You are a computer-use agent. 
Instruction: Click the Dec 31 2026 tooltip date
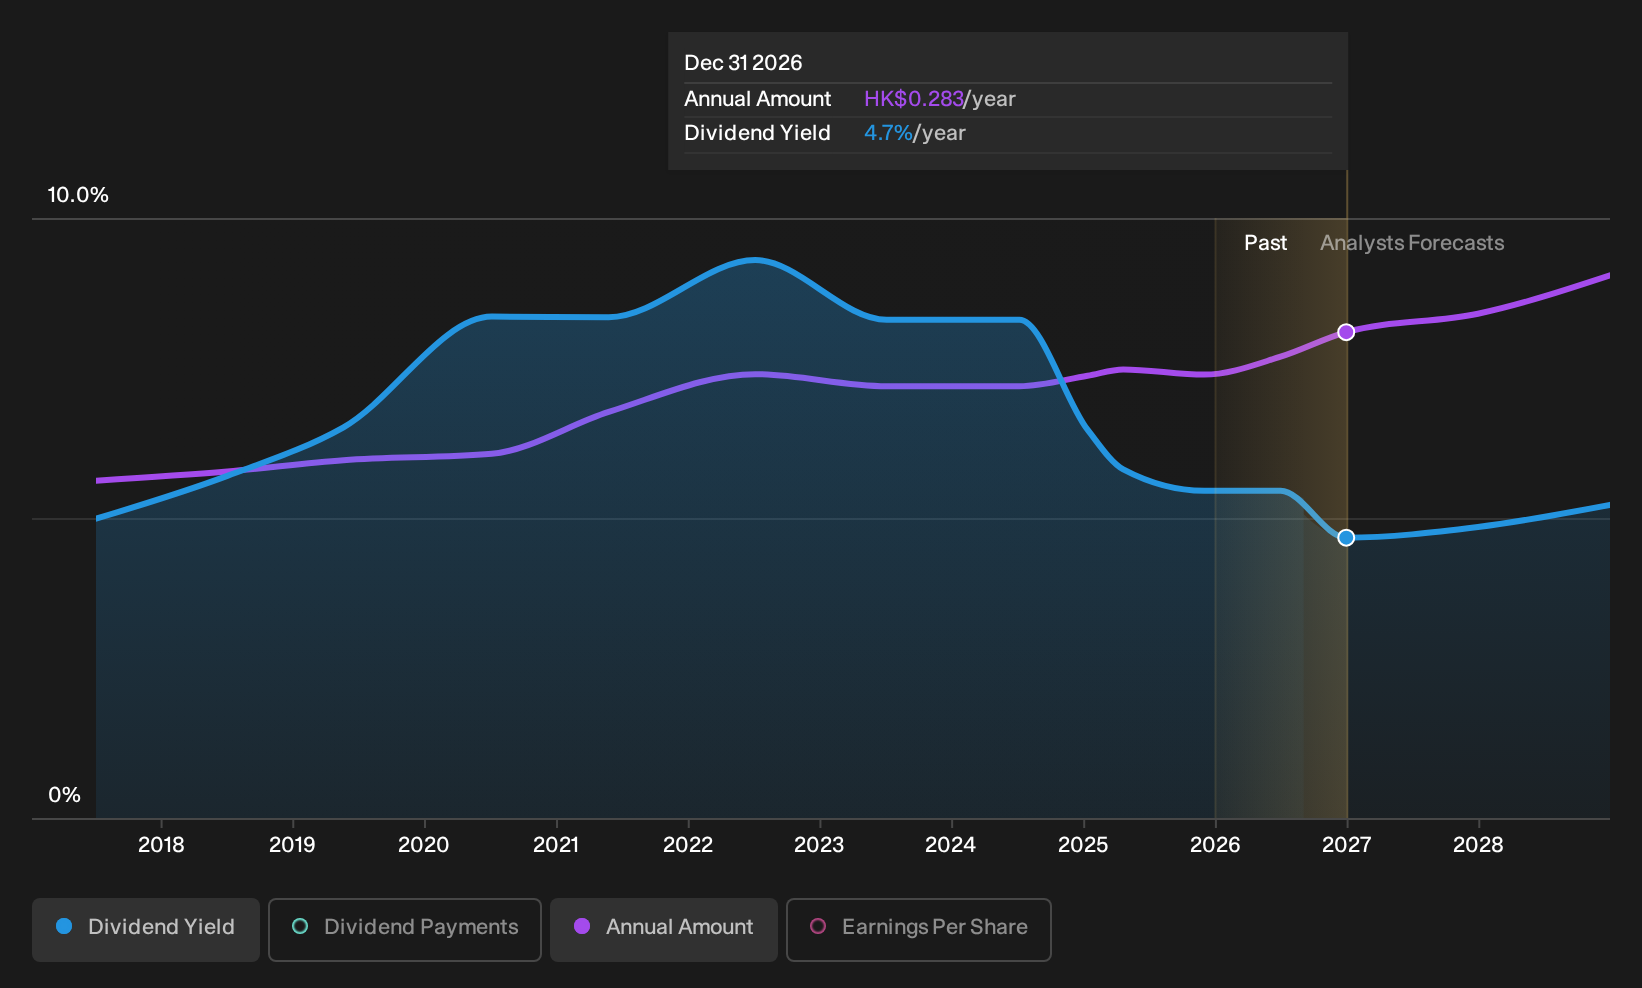[743, 63]
